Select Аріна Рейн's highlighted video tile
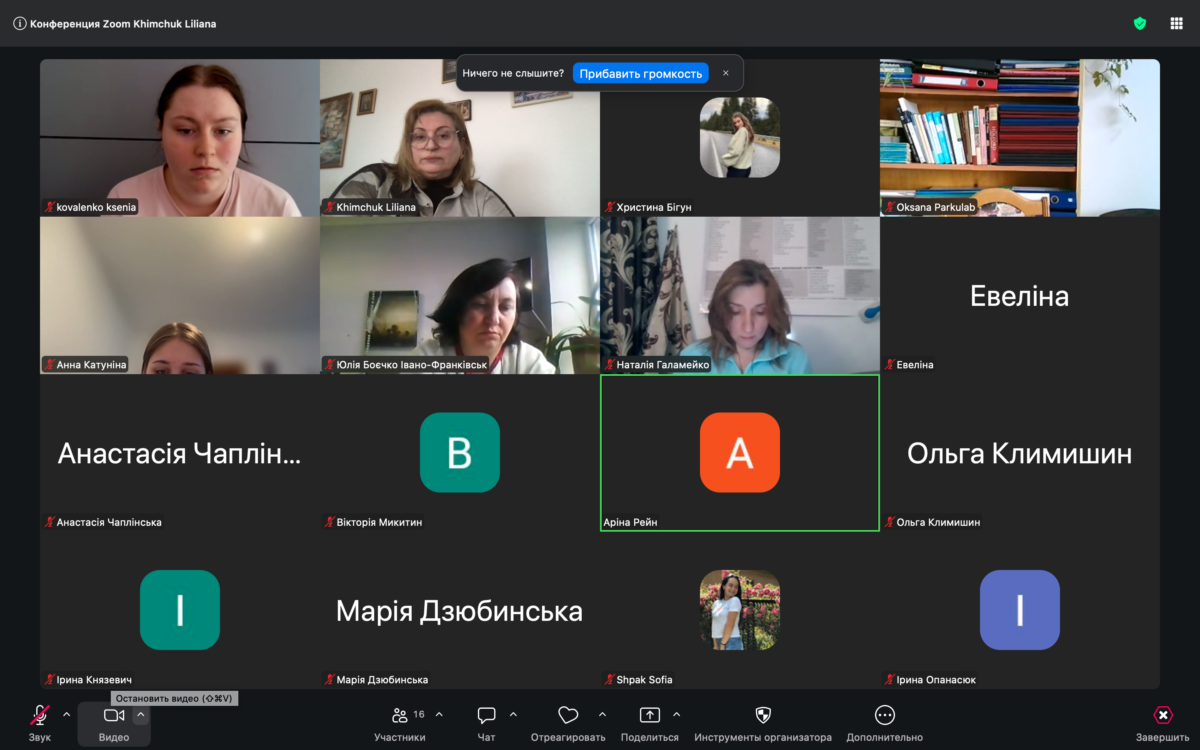The width and height of the screenshot is (1200, 750). 739,453
